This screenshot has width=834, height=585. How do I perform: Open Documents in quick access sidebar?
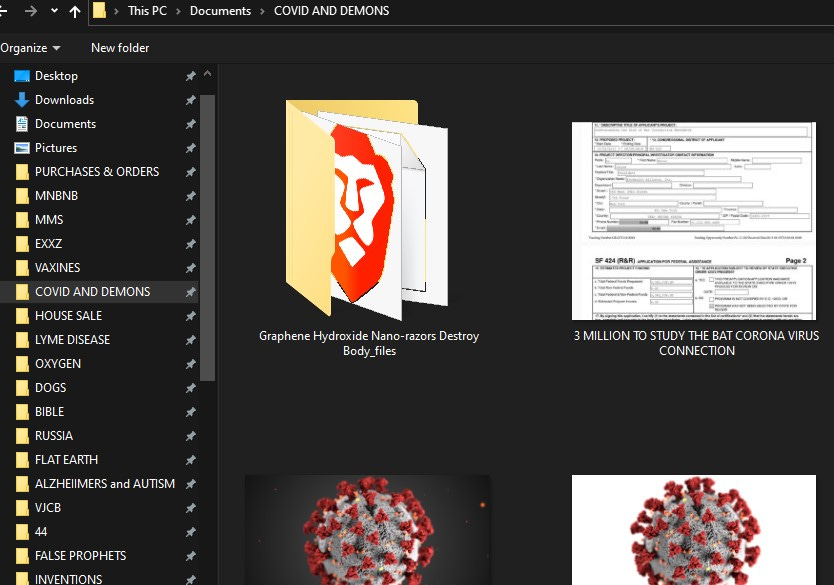point(99,124)
